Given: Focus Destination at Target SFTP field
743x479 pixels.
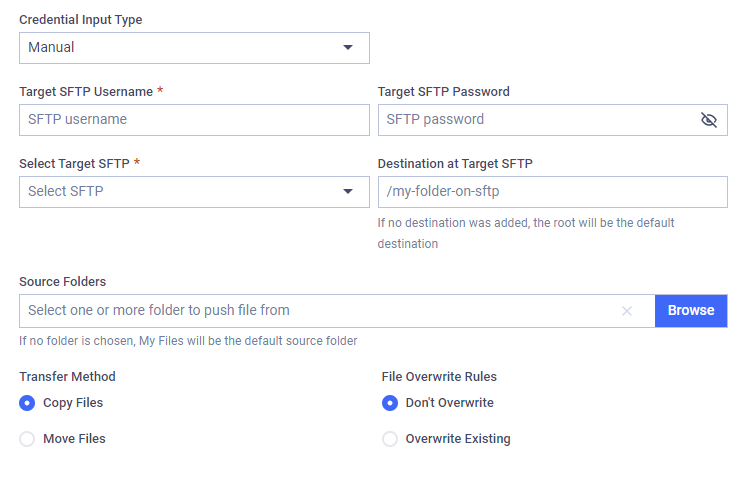Looking at the screenshot, I should pyautogui.click(x=553, y=192).
